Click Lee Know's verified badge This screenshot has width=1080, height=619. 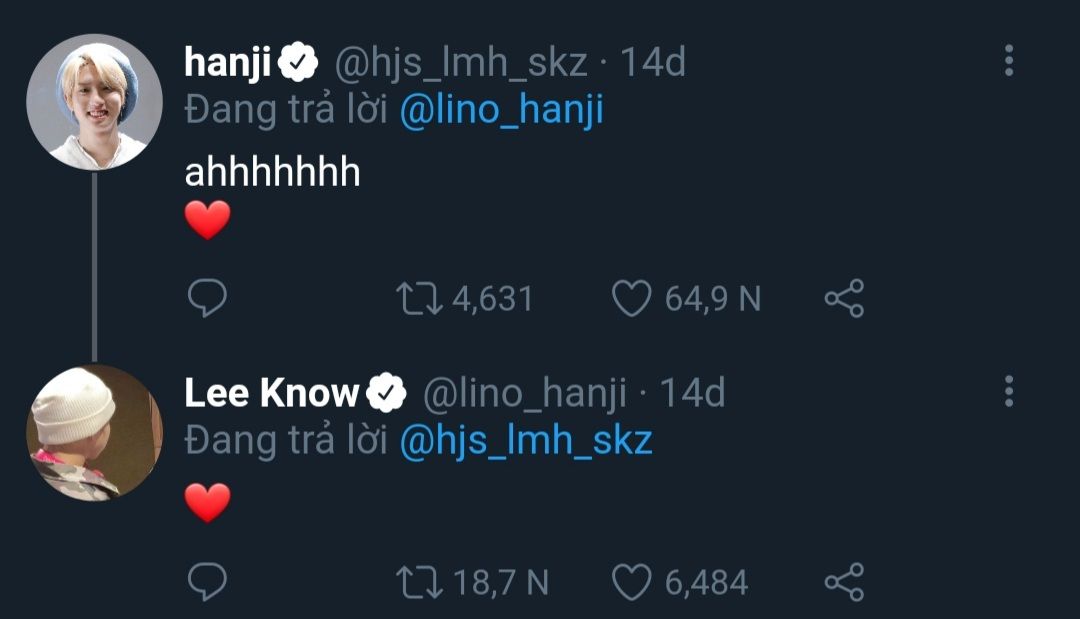pyautogui.click(x=386, y=395)
